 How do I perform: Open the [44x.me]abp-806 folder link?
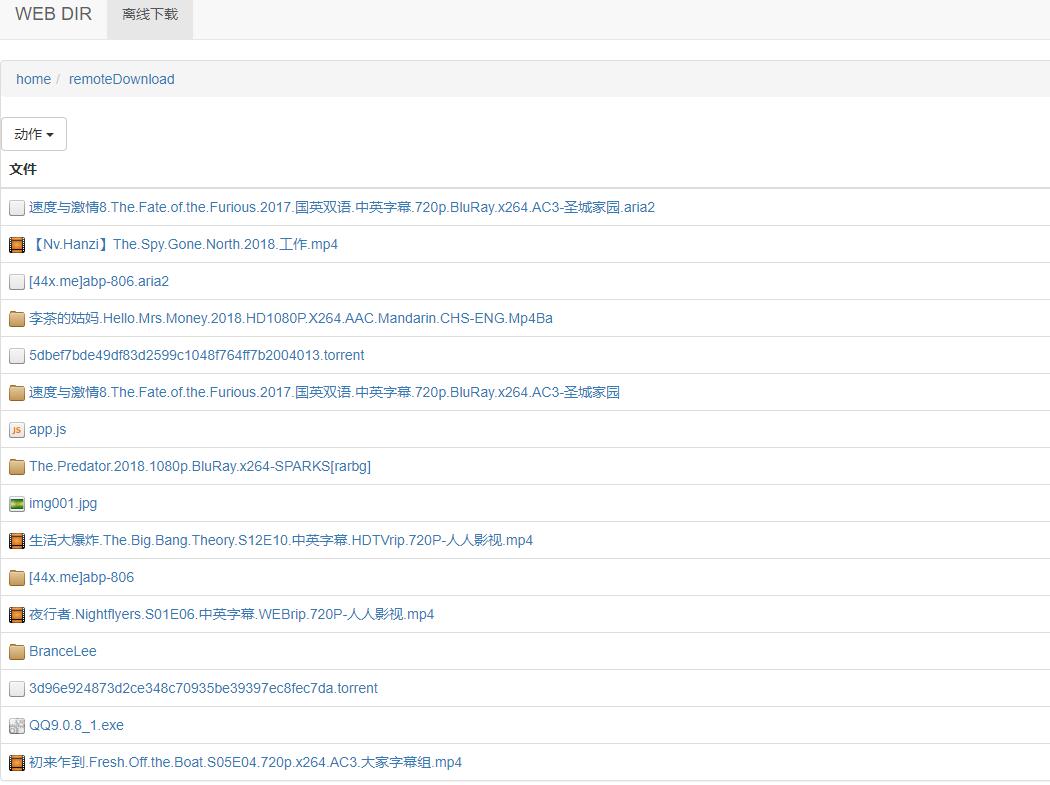(x=81, y=577)
